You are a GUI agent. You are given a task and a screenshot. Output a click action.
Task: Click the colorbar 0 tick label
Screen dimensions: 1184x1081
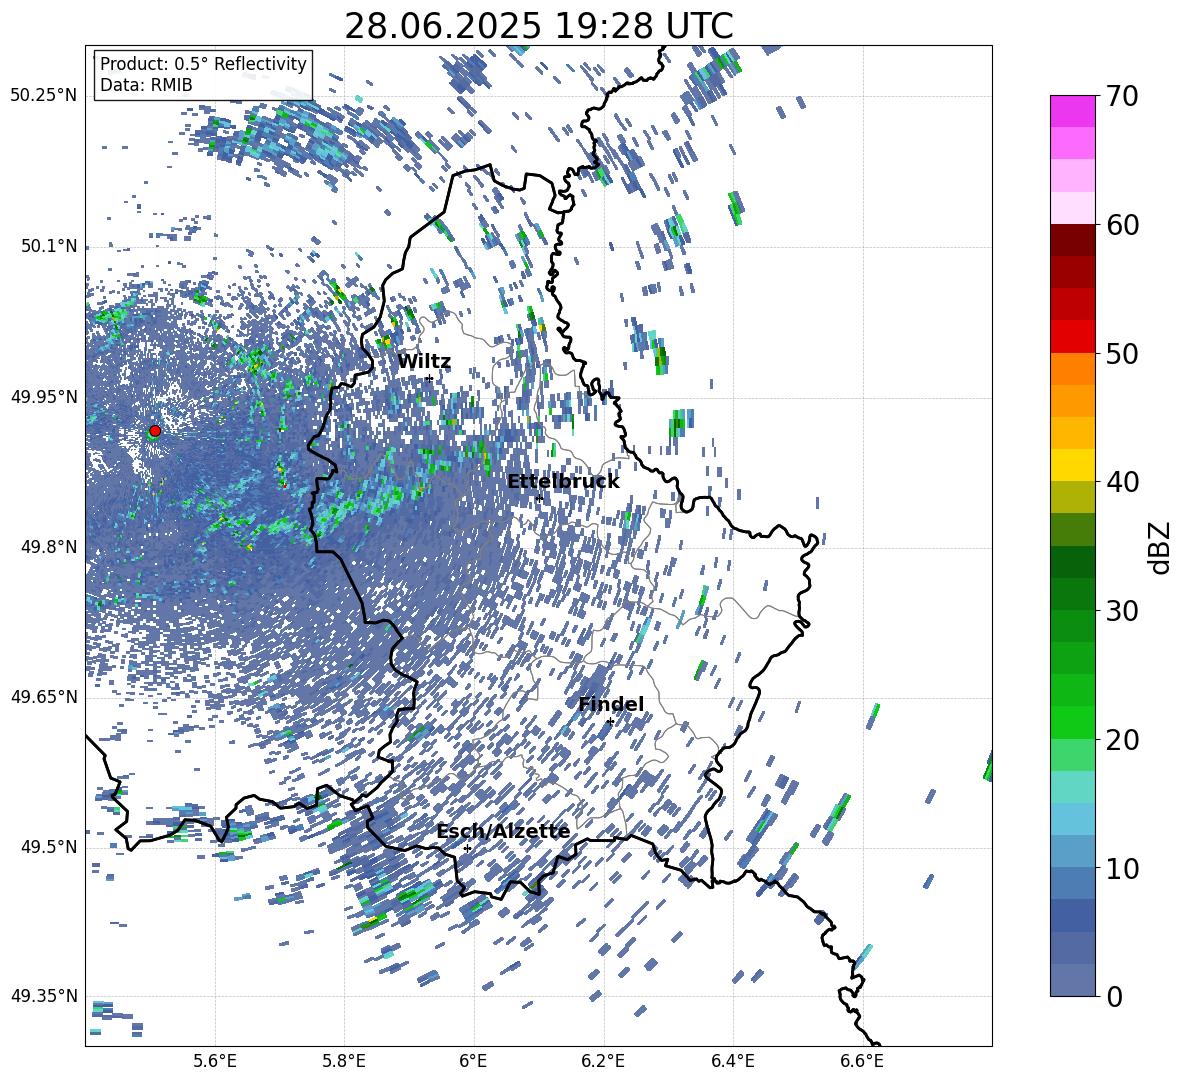click(1115, 996)
